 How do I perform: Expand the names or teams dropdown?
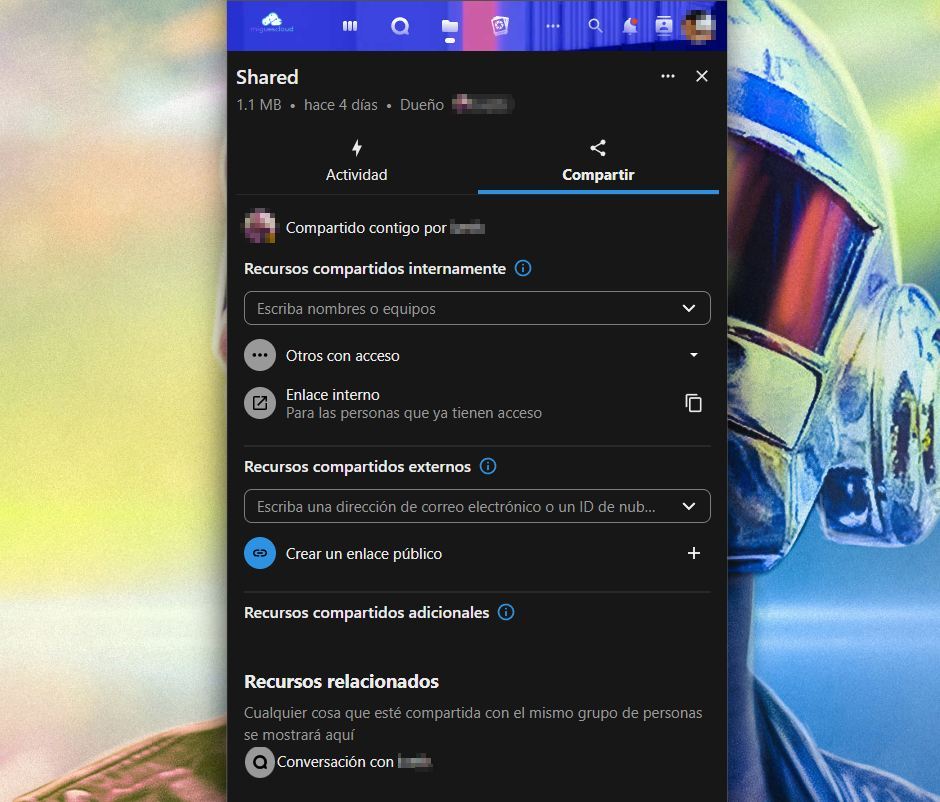689,308
